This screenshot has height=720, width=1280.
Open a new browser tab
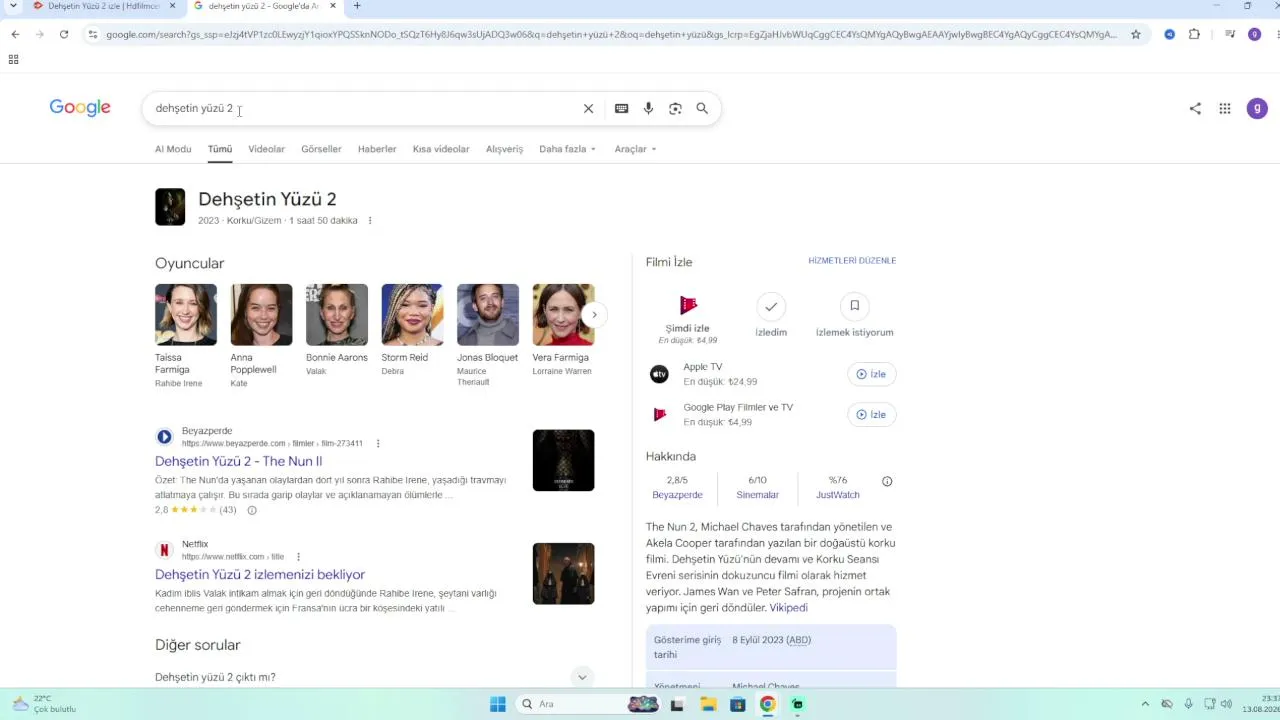point(357,6)
